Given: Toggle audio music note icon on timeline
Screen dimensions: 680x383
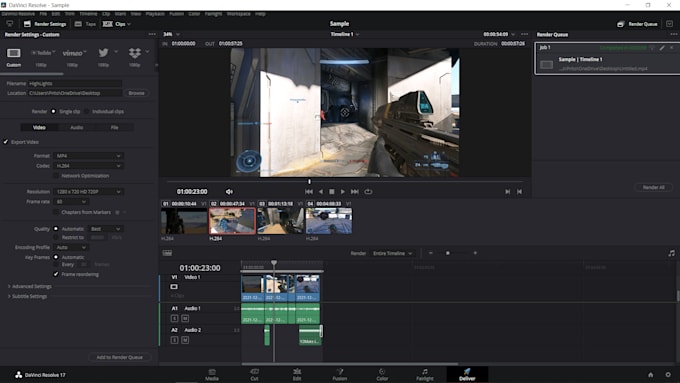Looking at the screenshot, I should click(x=671, y=253).
